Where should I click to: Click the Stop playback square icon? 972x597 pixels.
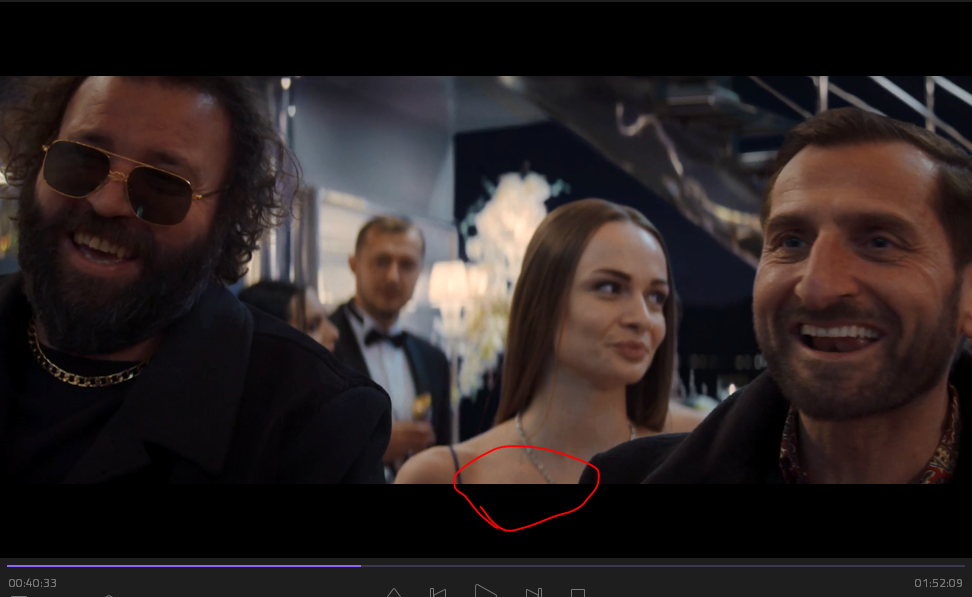click(x=577, y=593)
